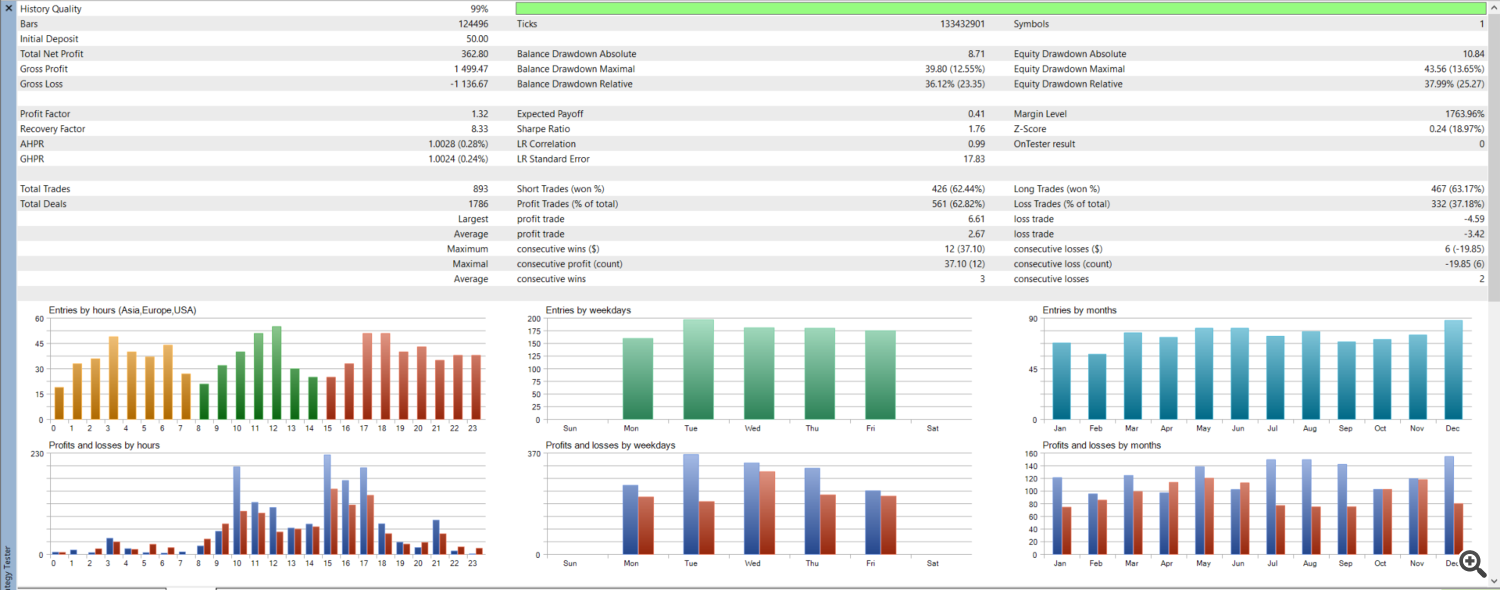The width and height of the screenshot is (1500, 590).
Task: Close the Strategy Tester panel with the X
Action: (x=8, y=8)
